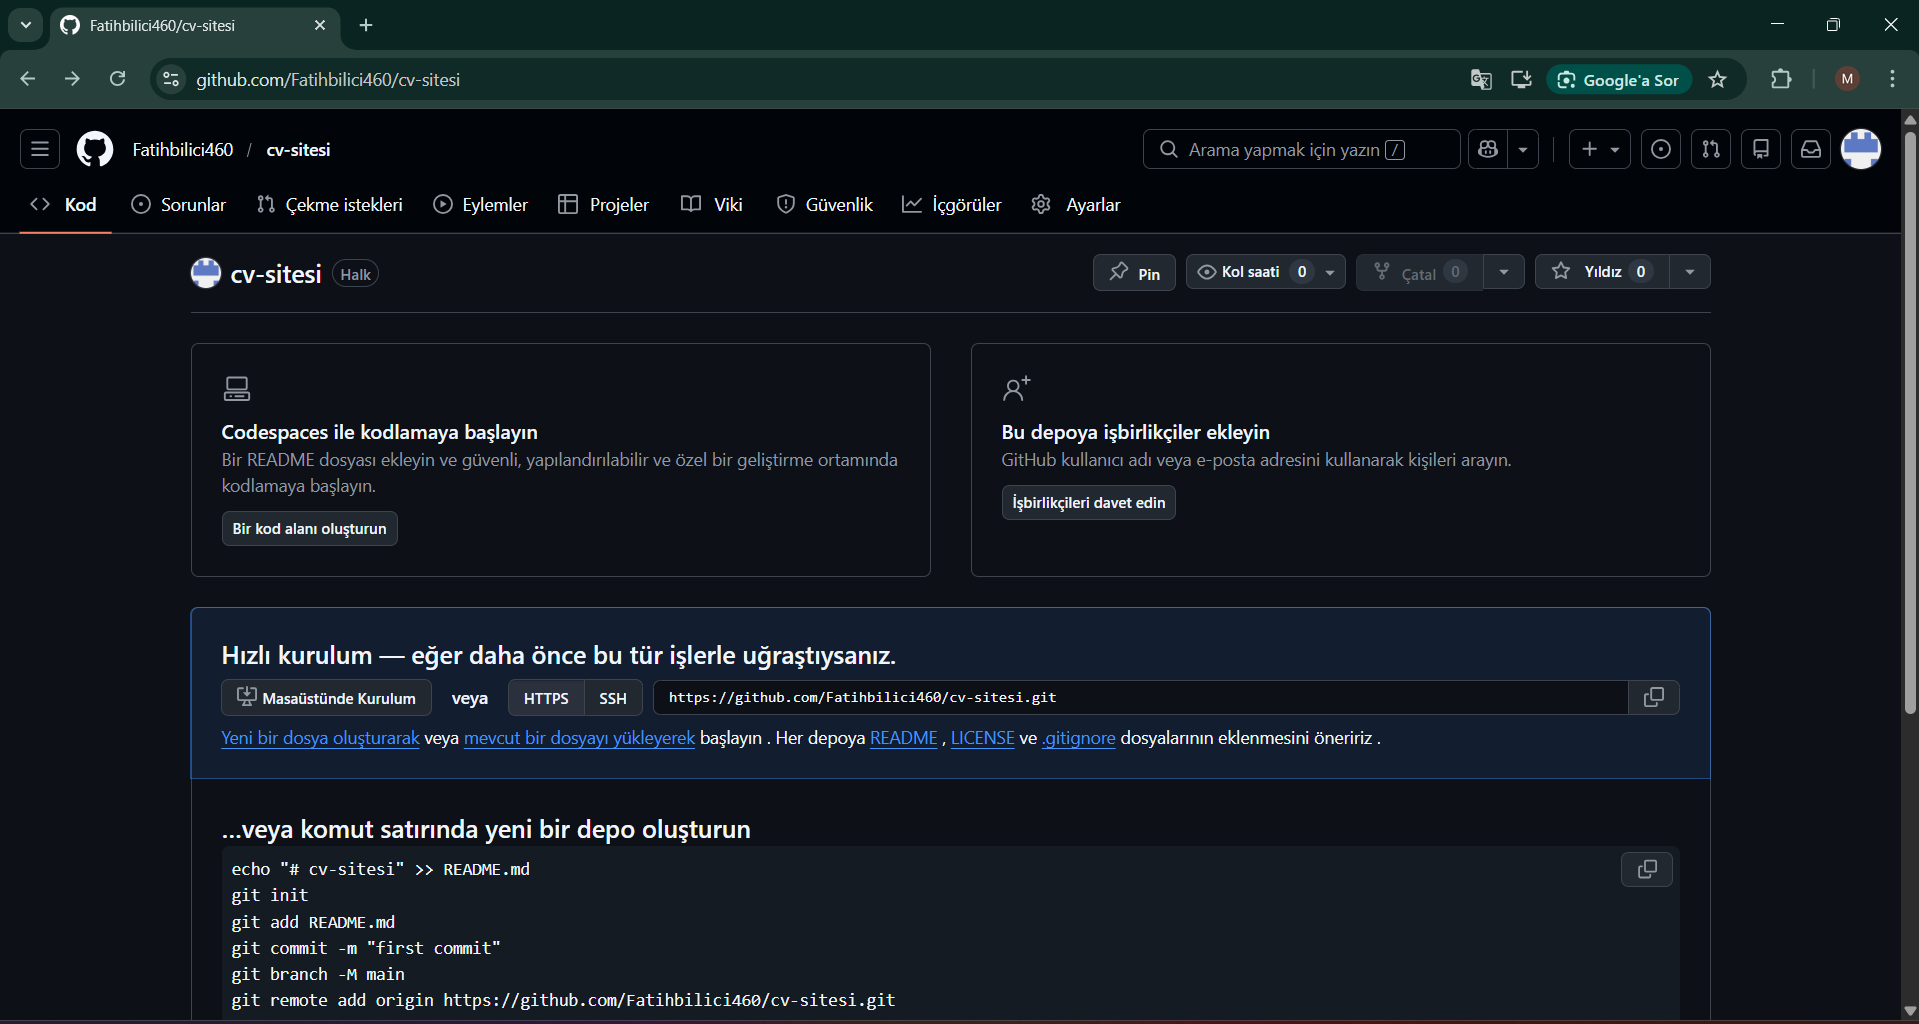Click the install app icon in address bar

pyautogui.click(x=1521, y=79)
